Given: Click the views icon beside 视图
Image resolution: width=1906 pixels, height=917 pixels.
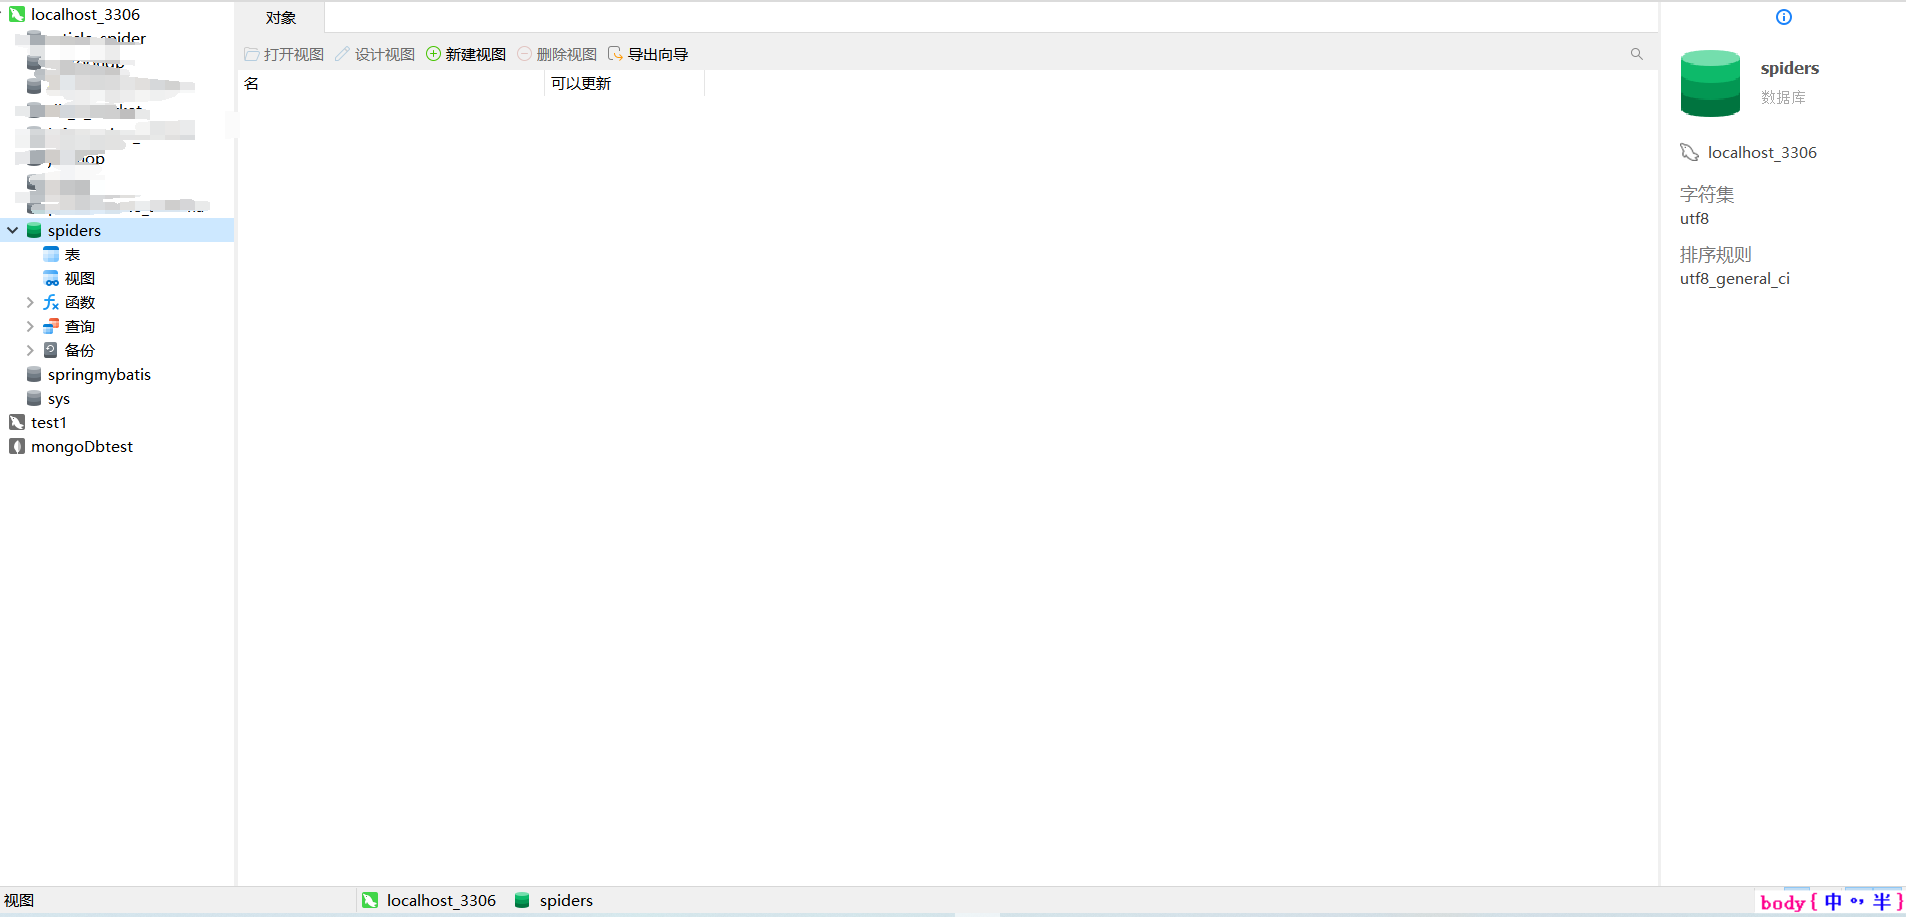Looking at the screenshot, I should [51, 278].
